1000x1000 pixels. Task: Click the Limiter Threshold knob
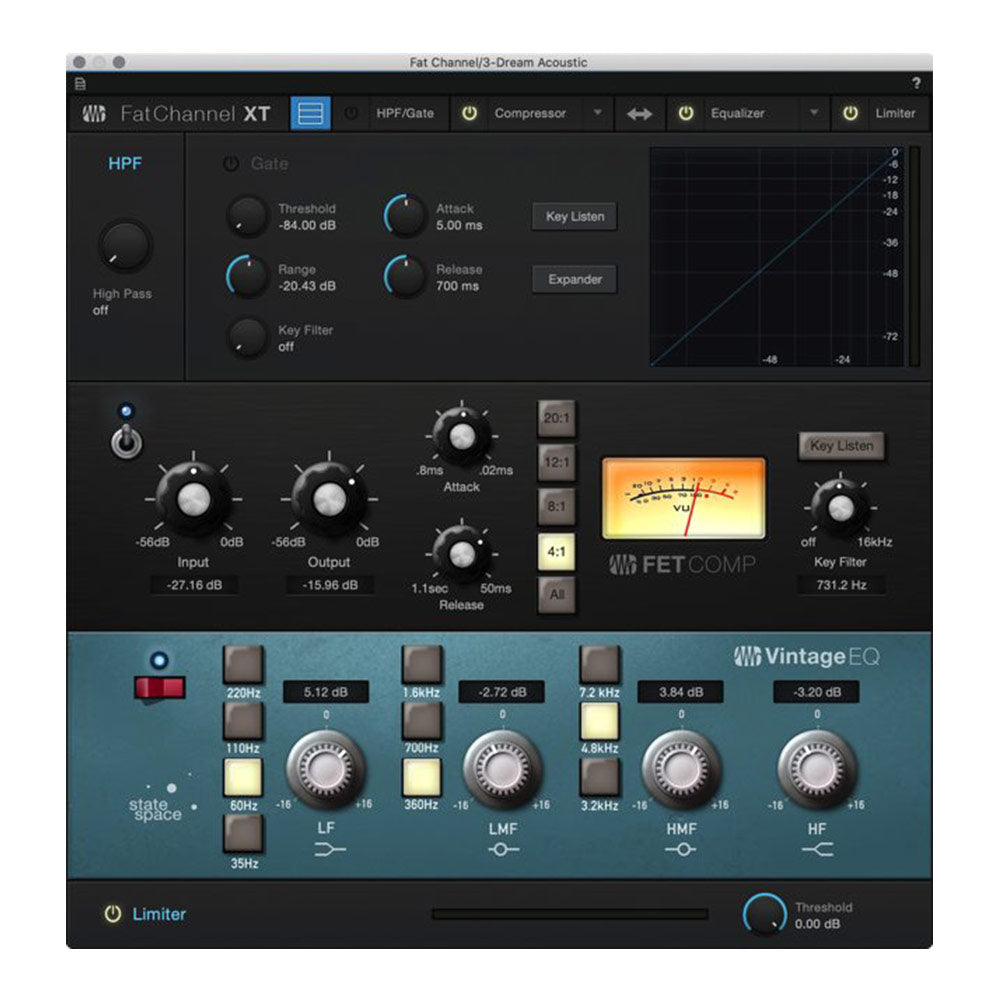point(765,914)
